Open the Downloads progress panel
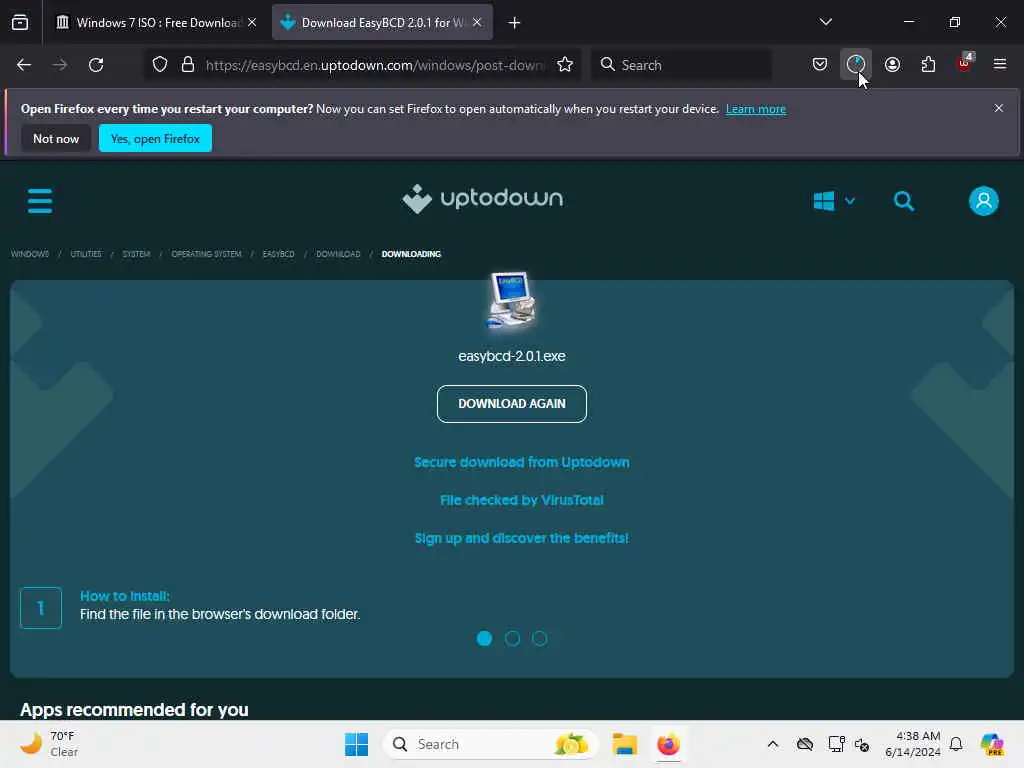Image resolution: width=1024 pixels, height=768 pixels. (856, 64)
